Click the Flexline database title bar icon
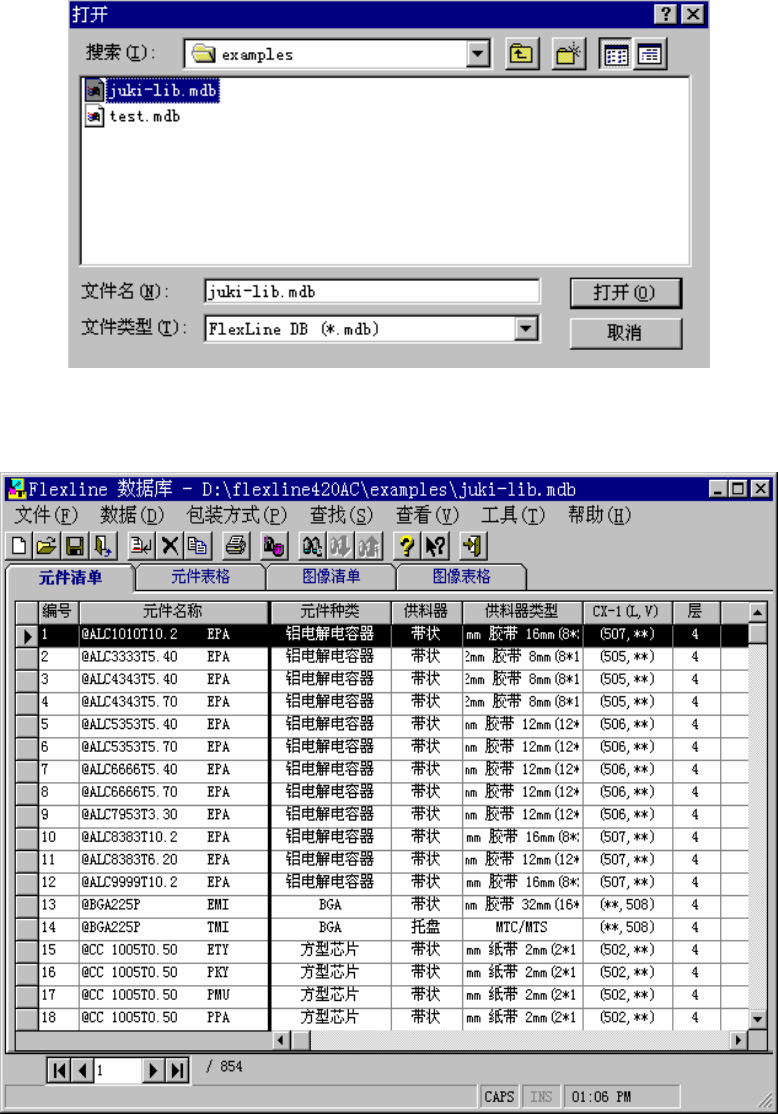Viewport: 778px width, 1114px height. [16, 489]
